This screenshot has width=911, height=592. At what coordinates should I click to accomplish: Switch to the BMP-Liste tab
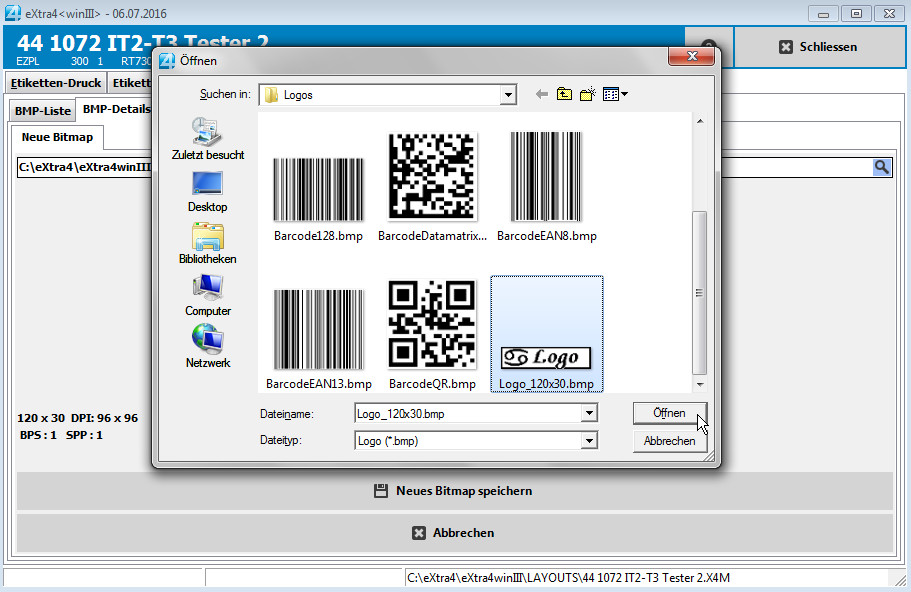click(x=42, y=111)
